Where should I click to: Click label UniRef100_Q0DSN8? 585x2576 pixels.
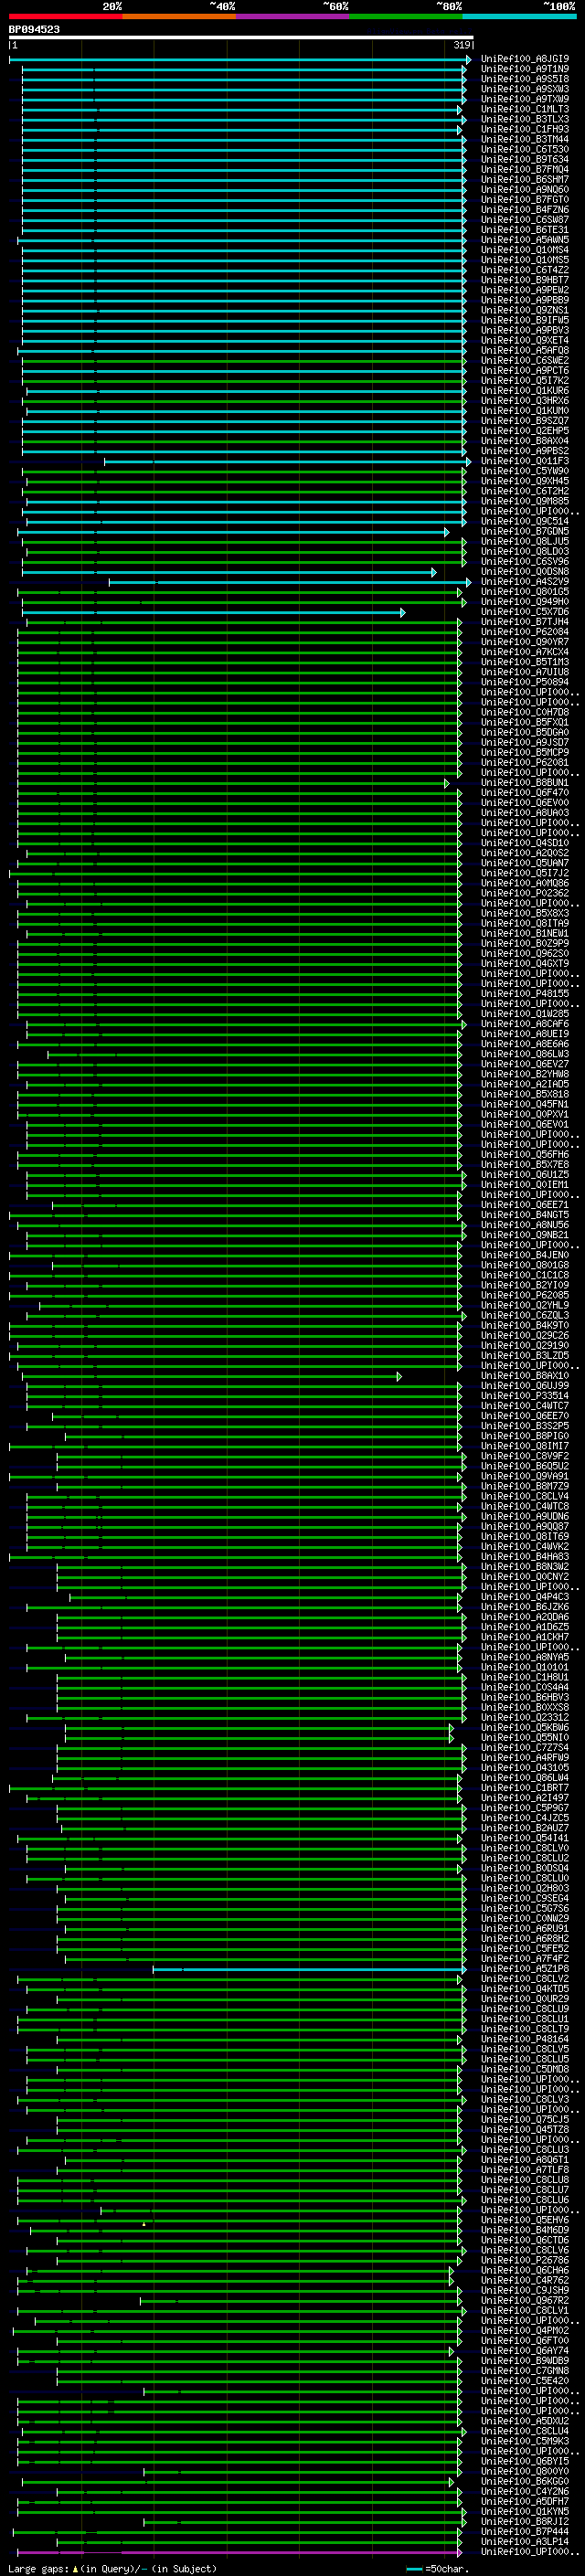click(525, 572)
